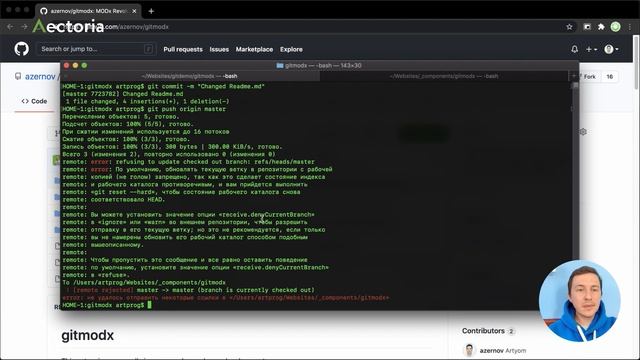Open Pull requests in the GitHub header
This screenshot has height=360, width=640.
(x=183, y=49)
